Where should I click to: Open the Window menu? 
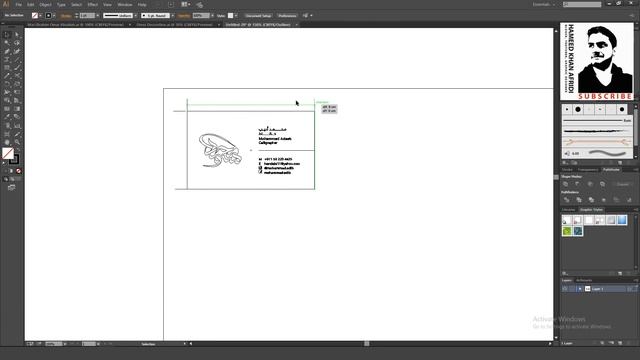(124, 4)
